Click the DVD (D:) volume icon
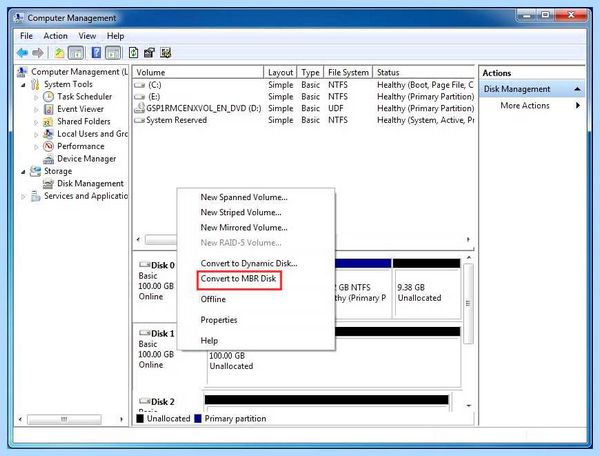This screenshot has height=456, width=600. tap(140, 108)
